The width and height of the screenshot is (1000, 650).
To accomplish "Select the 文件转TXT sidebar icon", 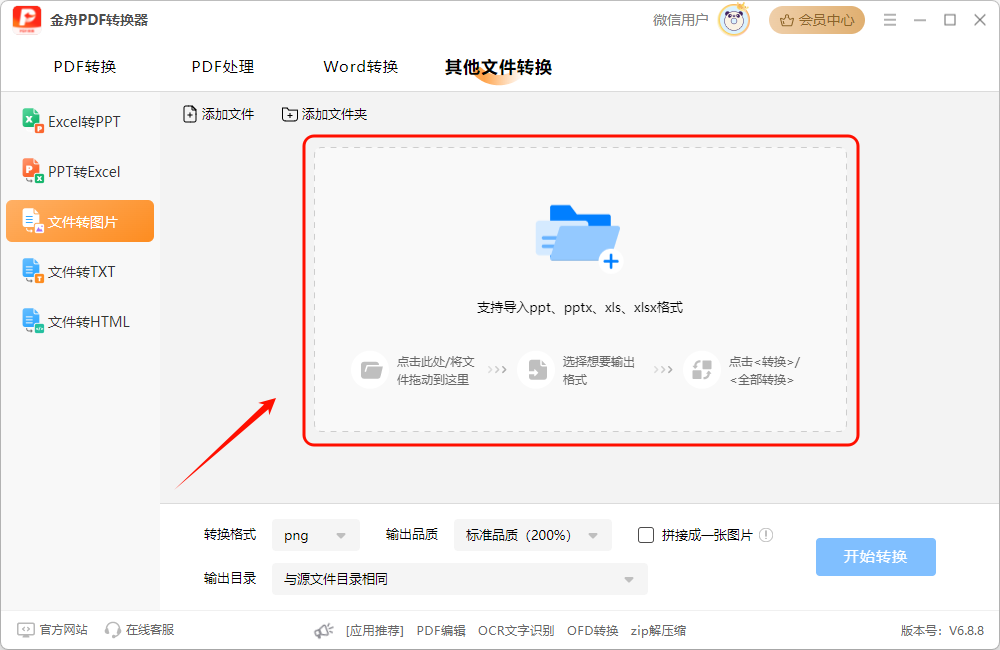I will tap(33, 271).
